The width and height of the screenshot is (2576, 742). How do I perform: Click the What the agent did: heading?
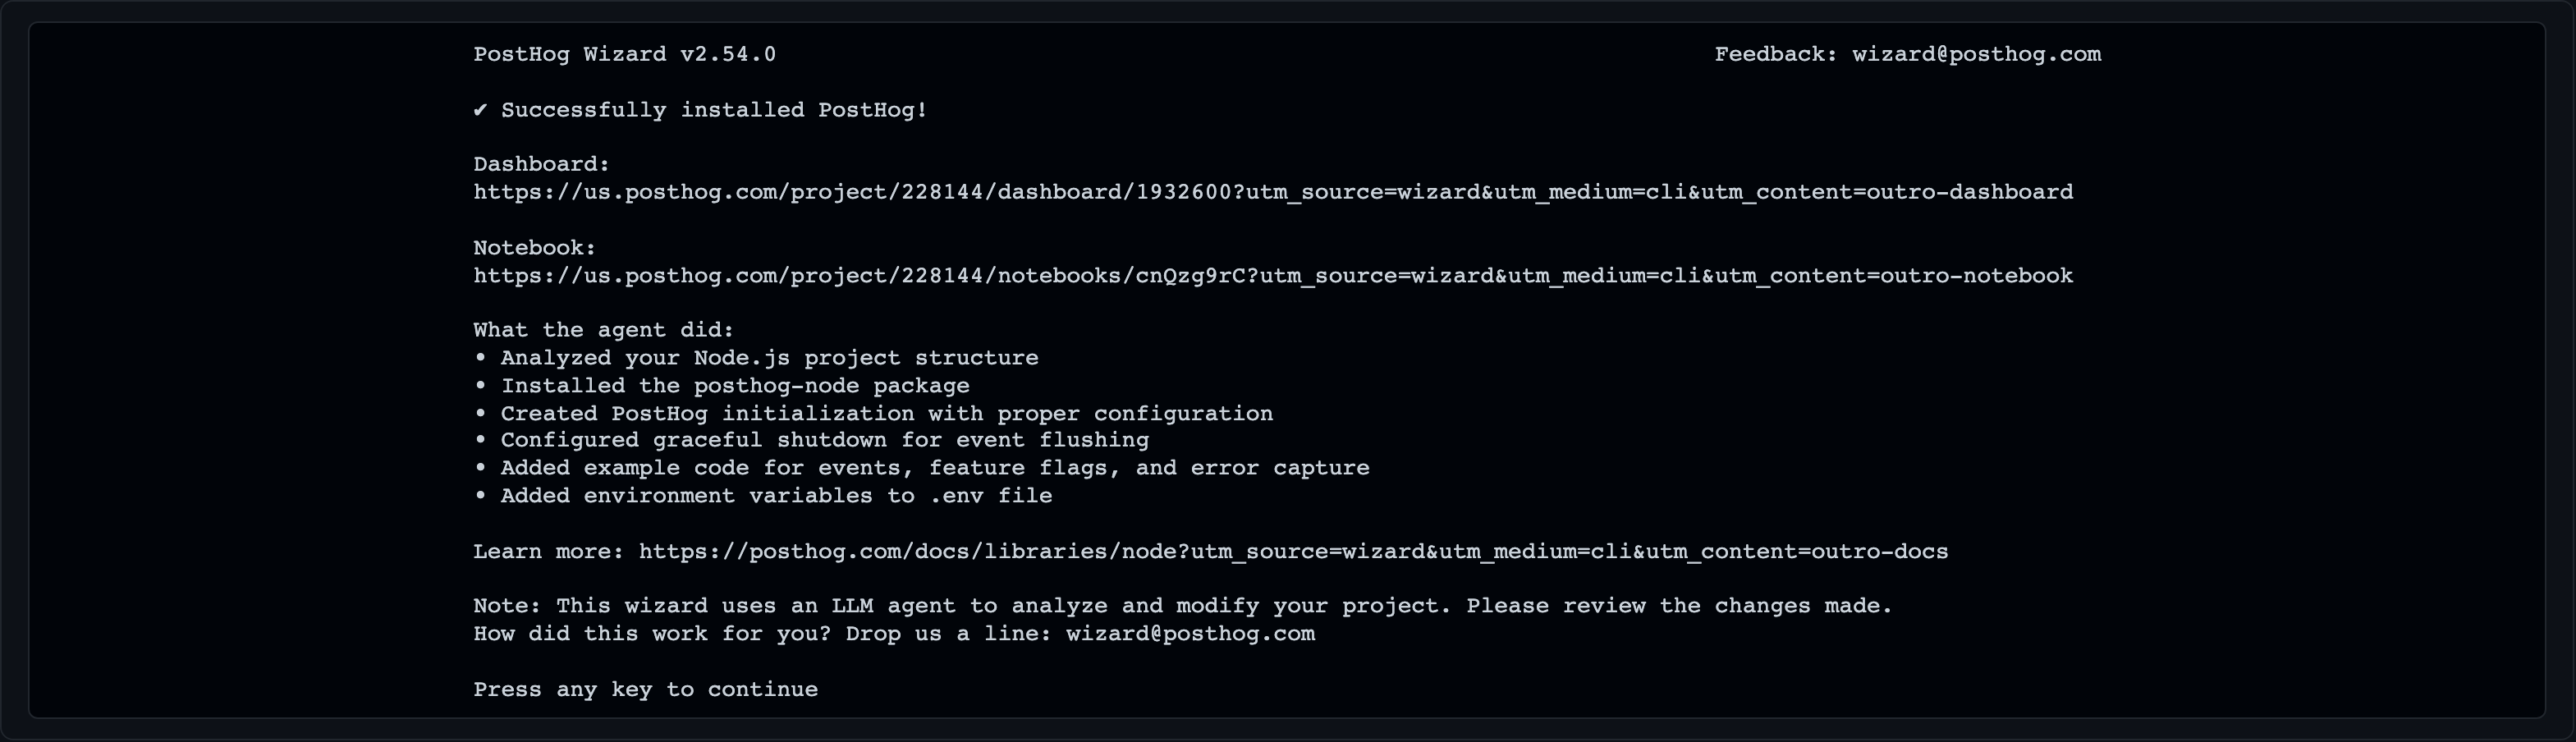603,330
